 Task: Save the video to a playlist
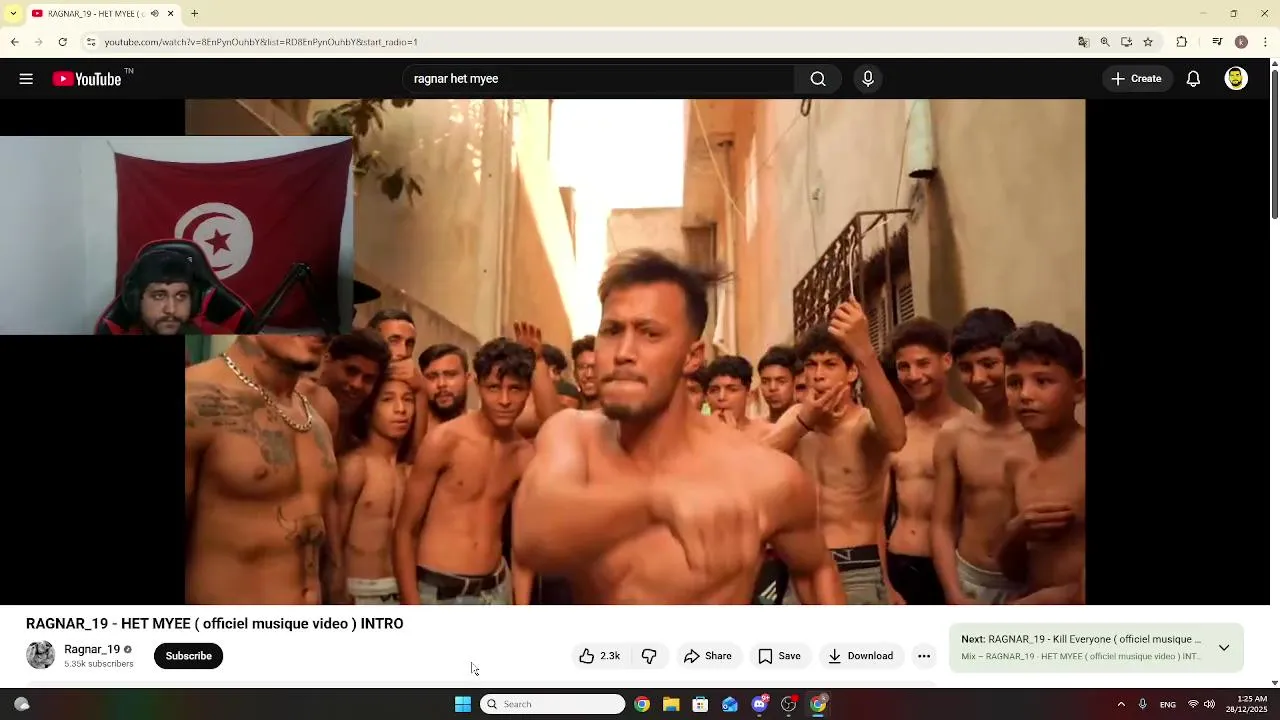click(x=779, y=656)
